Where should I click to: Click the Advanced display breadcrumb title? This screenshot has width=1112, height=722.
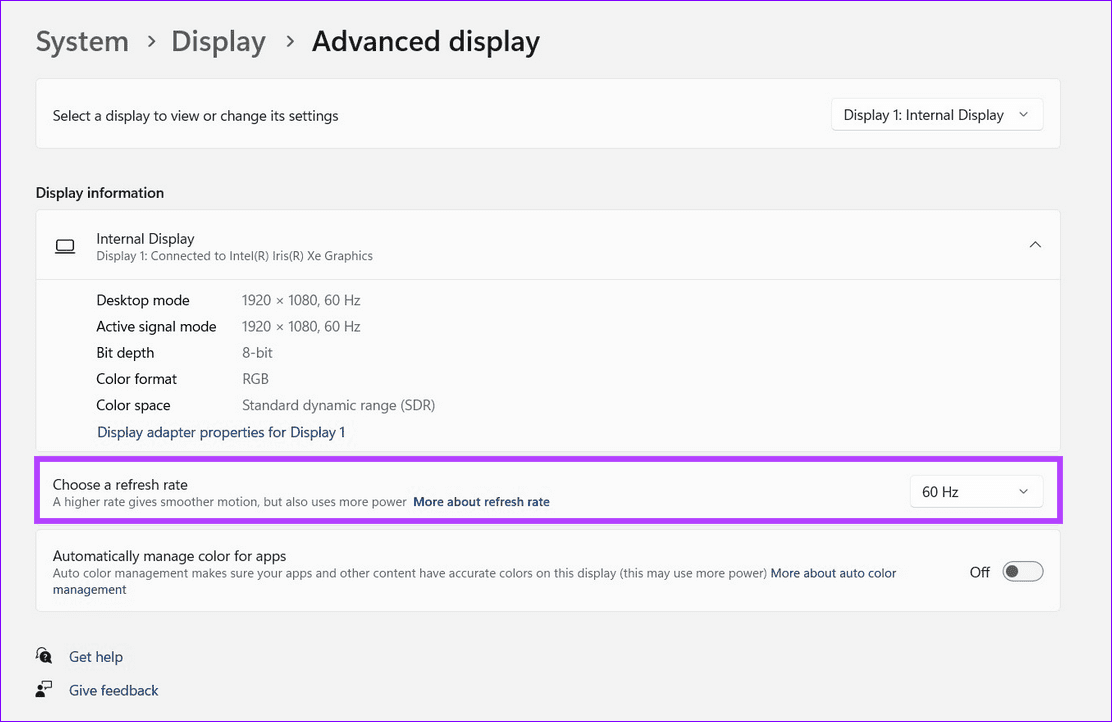(x=425, y=42)
